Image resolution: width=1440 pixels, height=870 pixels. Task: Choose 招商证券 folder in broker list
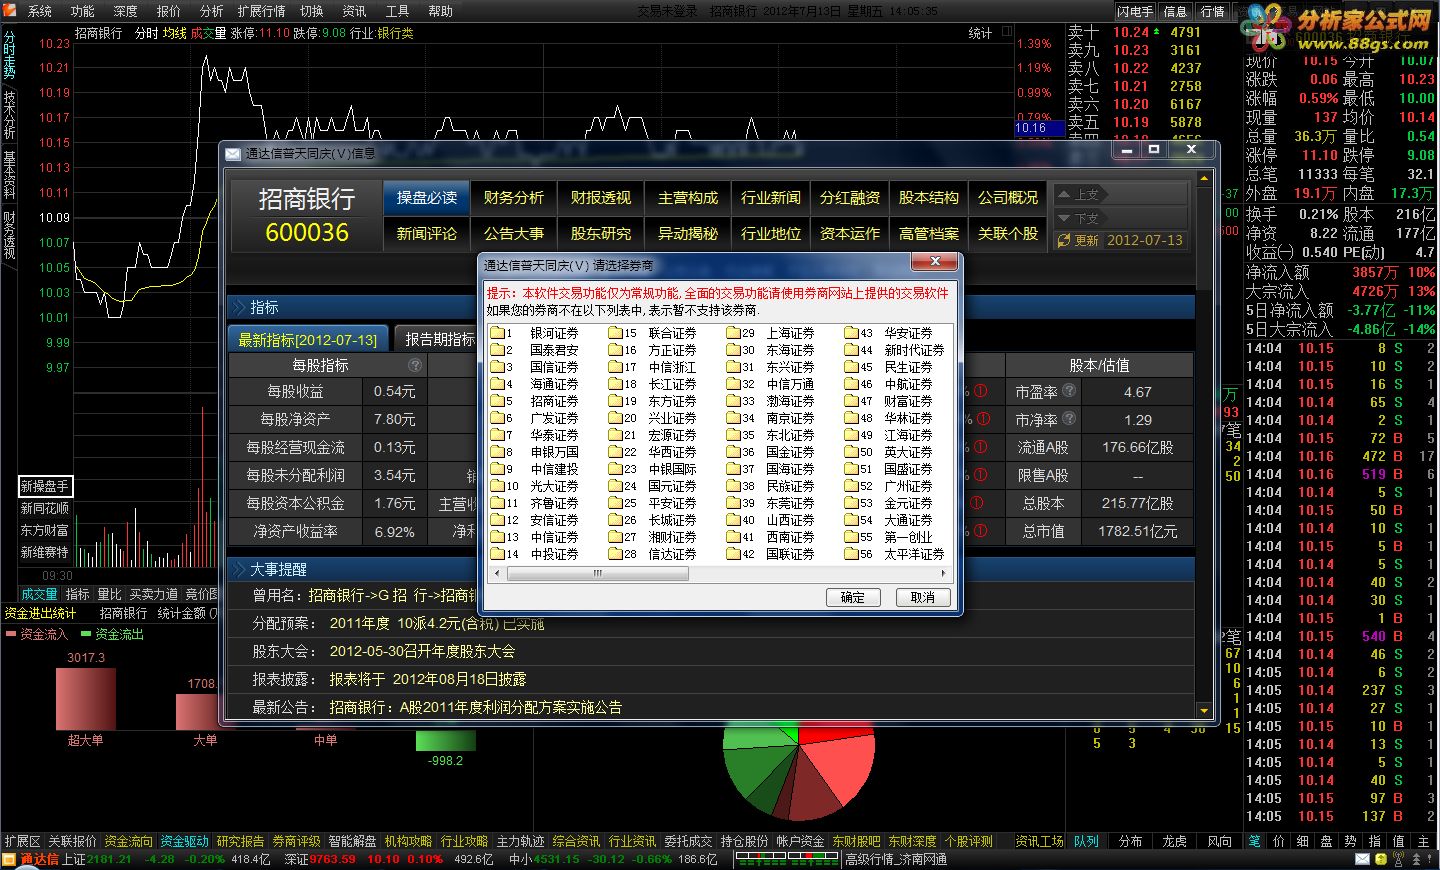click(x=535, y=401)
